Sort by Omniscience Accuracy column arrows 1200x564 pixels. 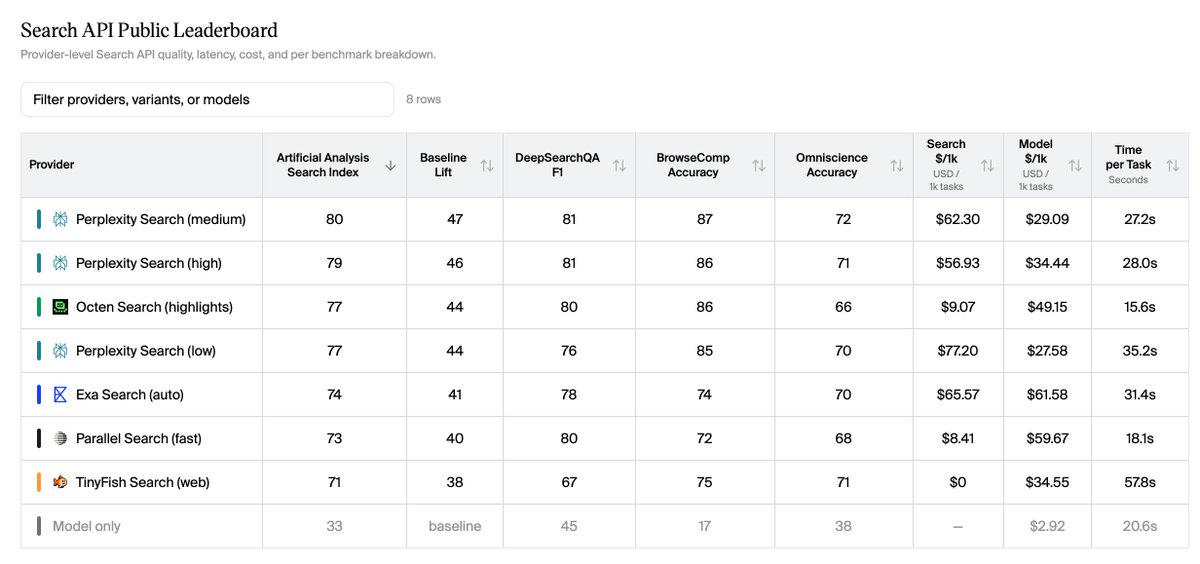click(897, 165)
